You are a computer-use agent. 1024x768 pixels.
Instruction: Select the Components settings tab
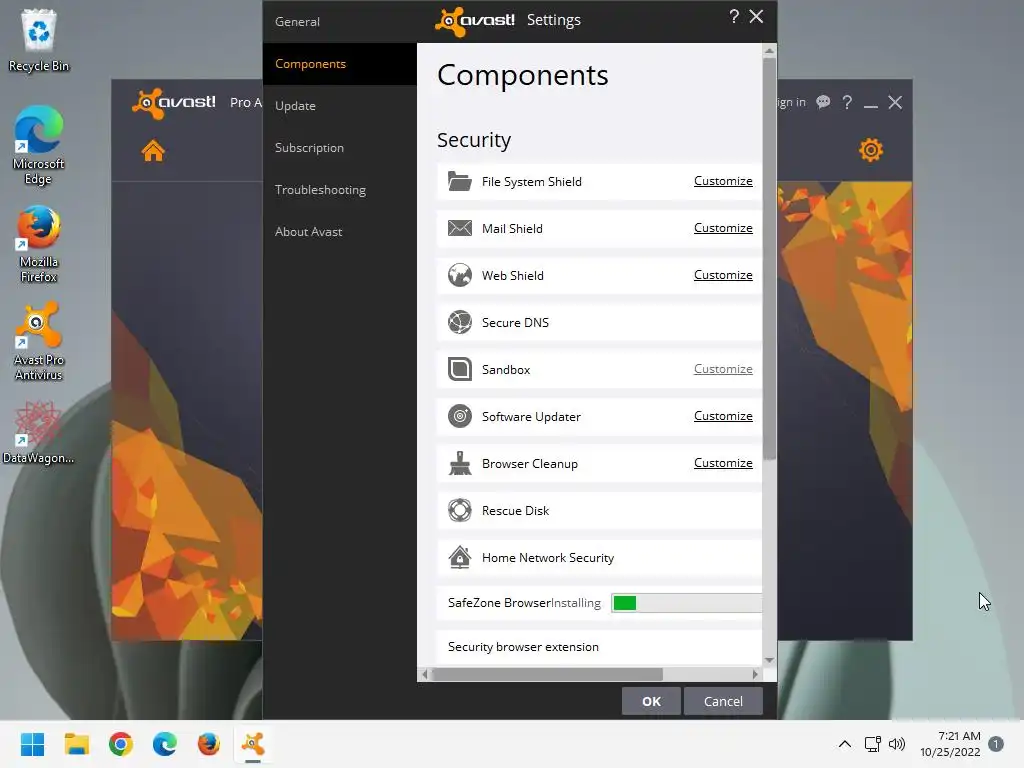pos(340,63)
